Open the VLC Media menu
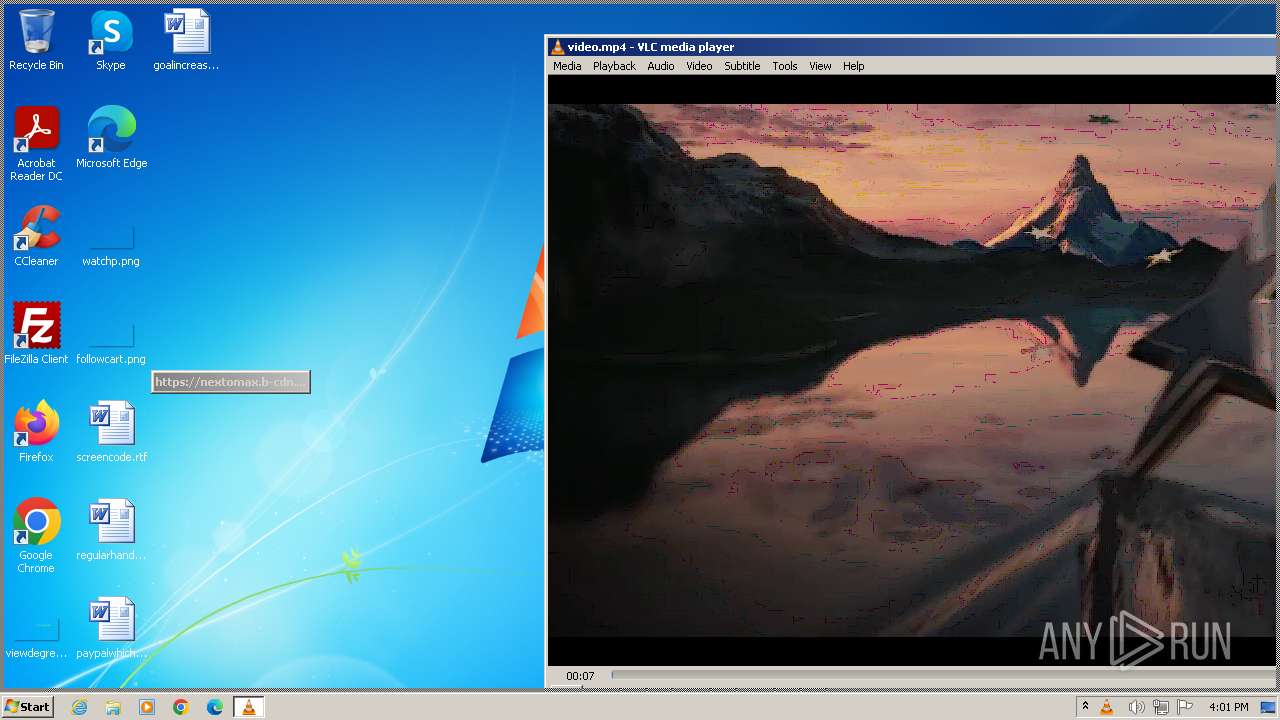The height and width of the screenshot is (720, 1280). pyautogui.click(x=567, y=66)
